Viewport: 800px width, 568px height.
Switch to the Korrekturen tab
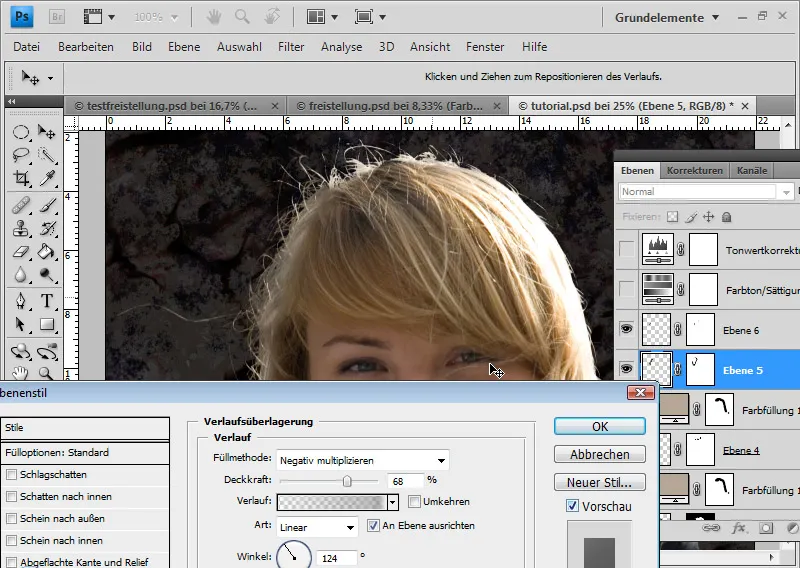[694, 170]
